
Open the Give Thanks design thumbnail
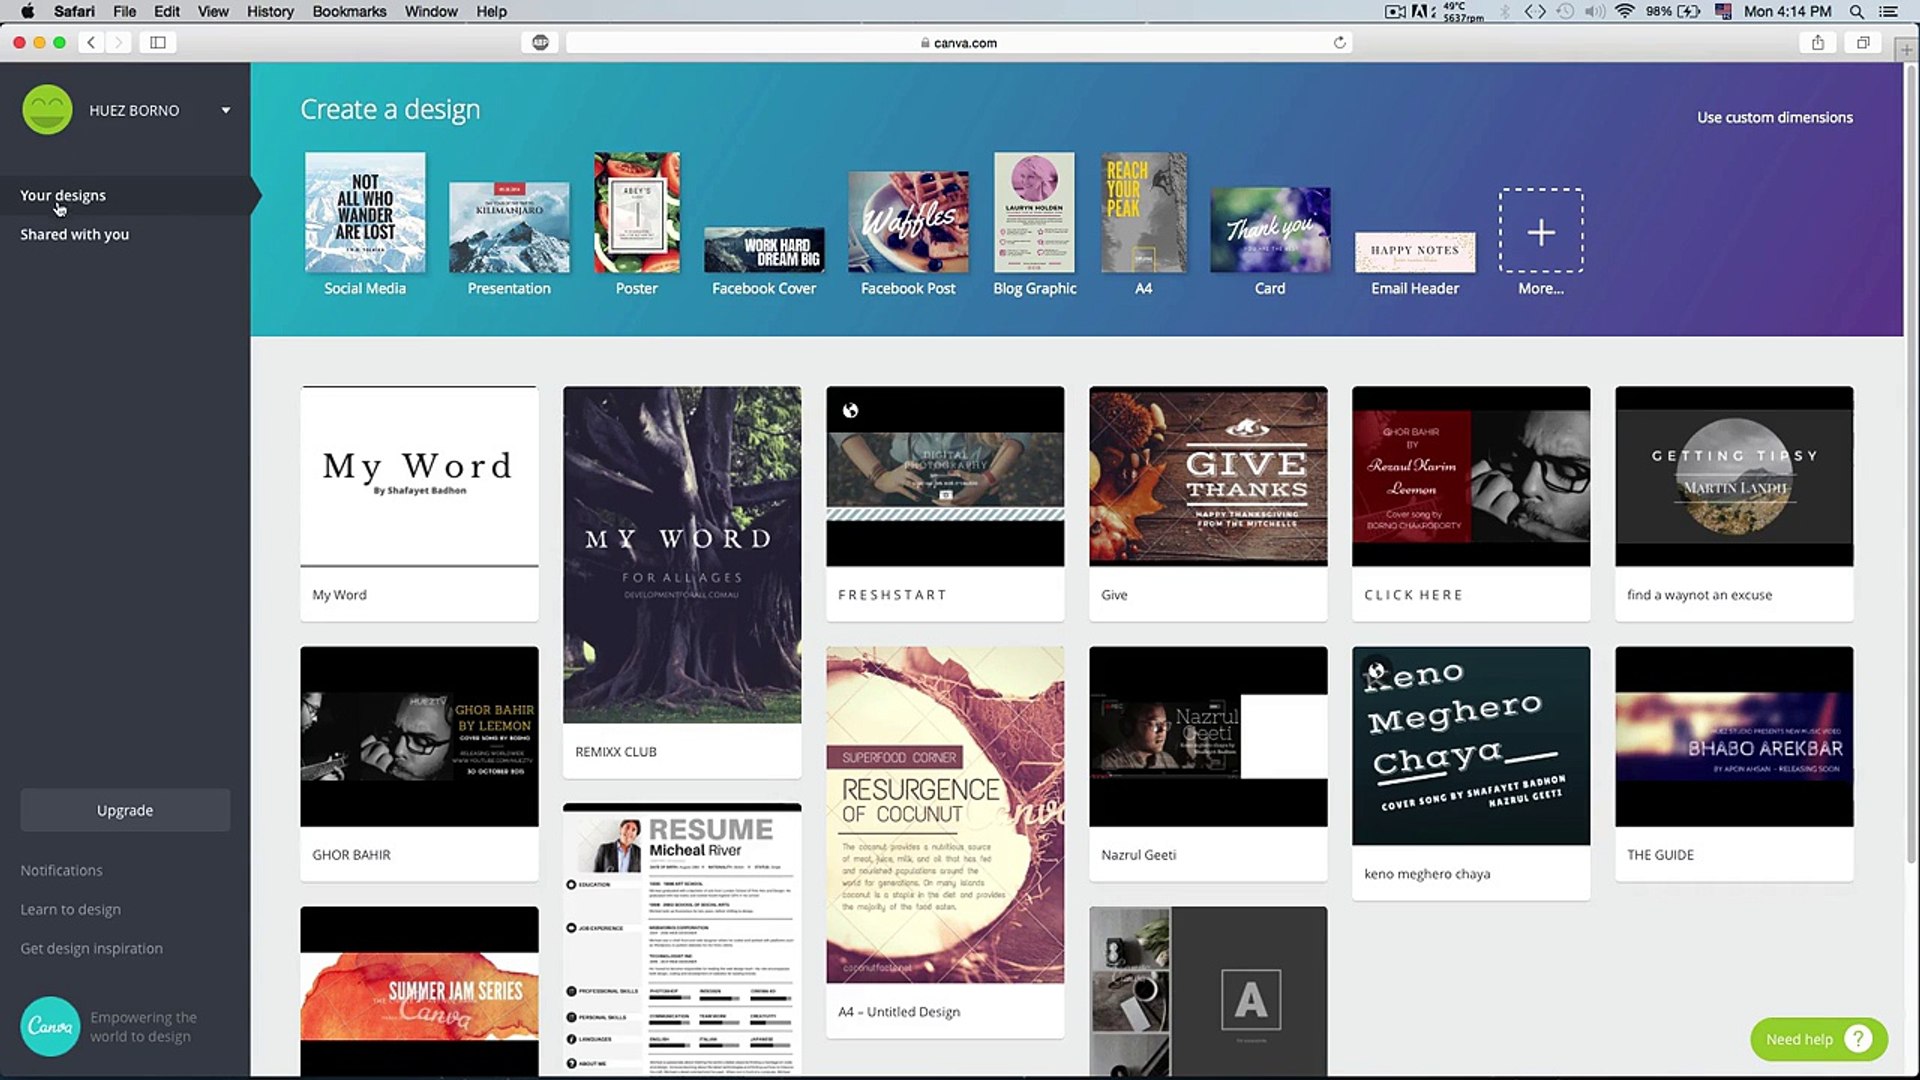coord(1208,476)
